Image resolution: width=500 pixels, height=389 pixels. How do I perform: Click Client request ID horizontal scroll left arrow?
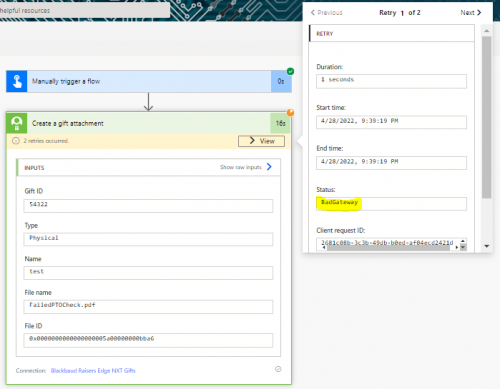[x=324, y=247]
